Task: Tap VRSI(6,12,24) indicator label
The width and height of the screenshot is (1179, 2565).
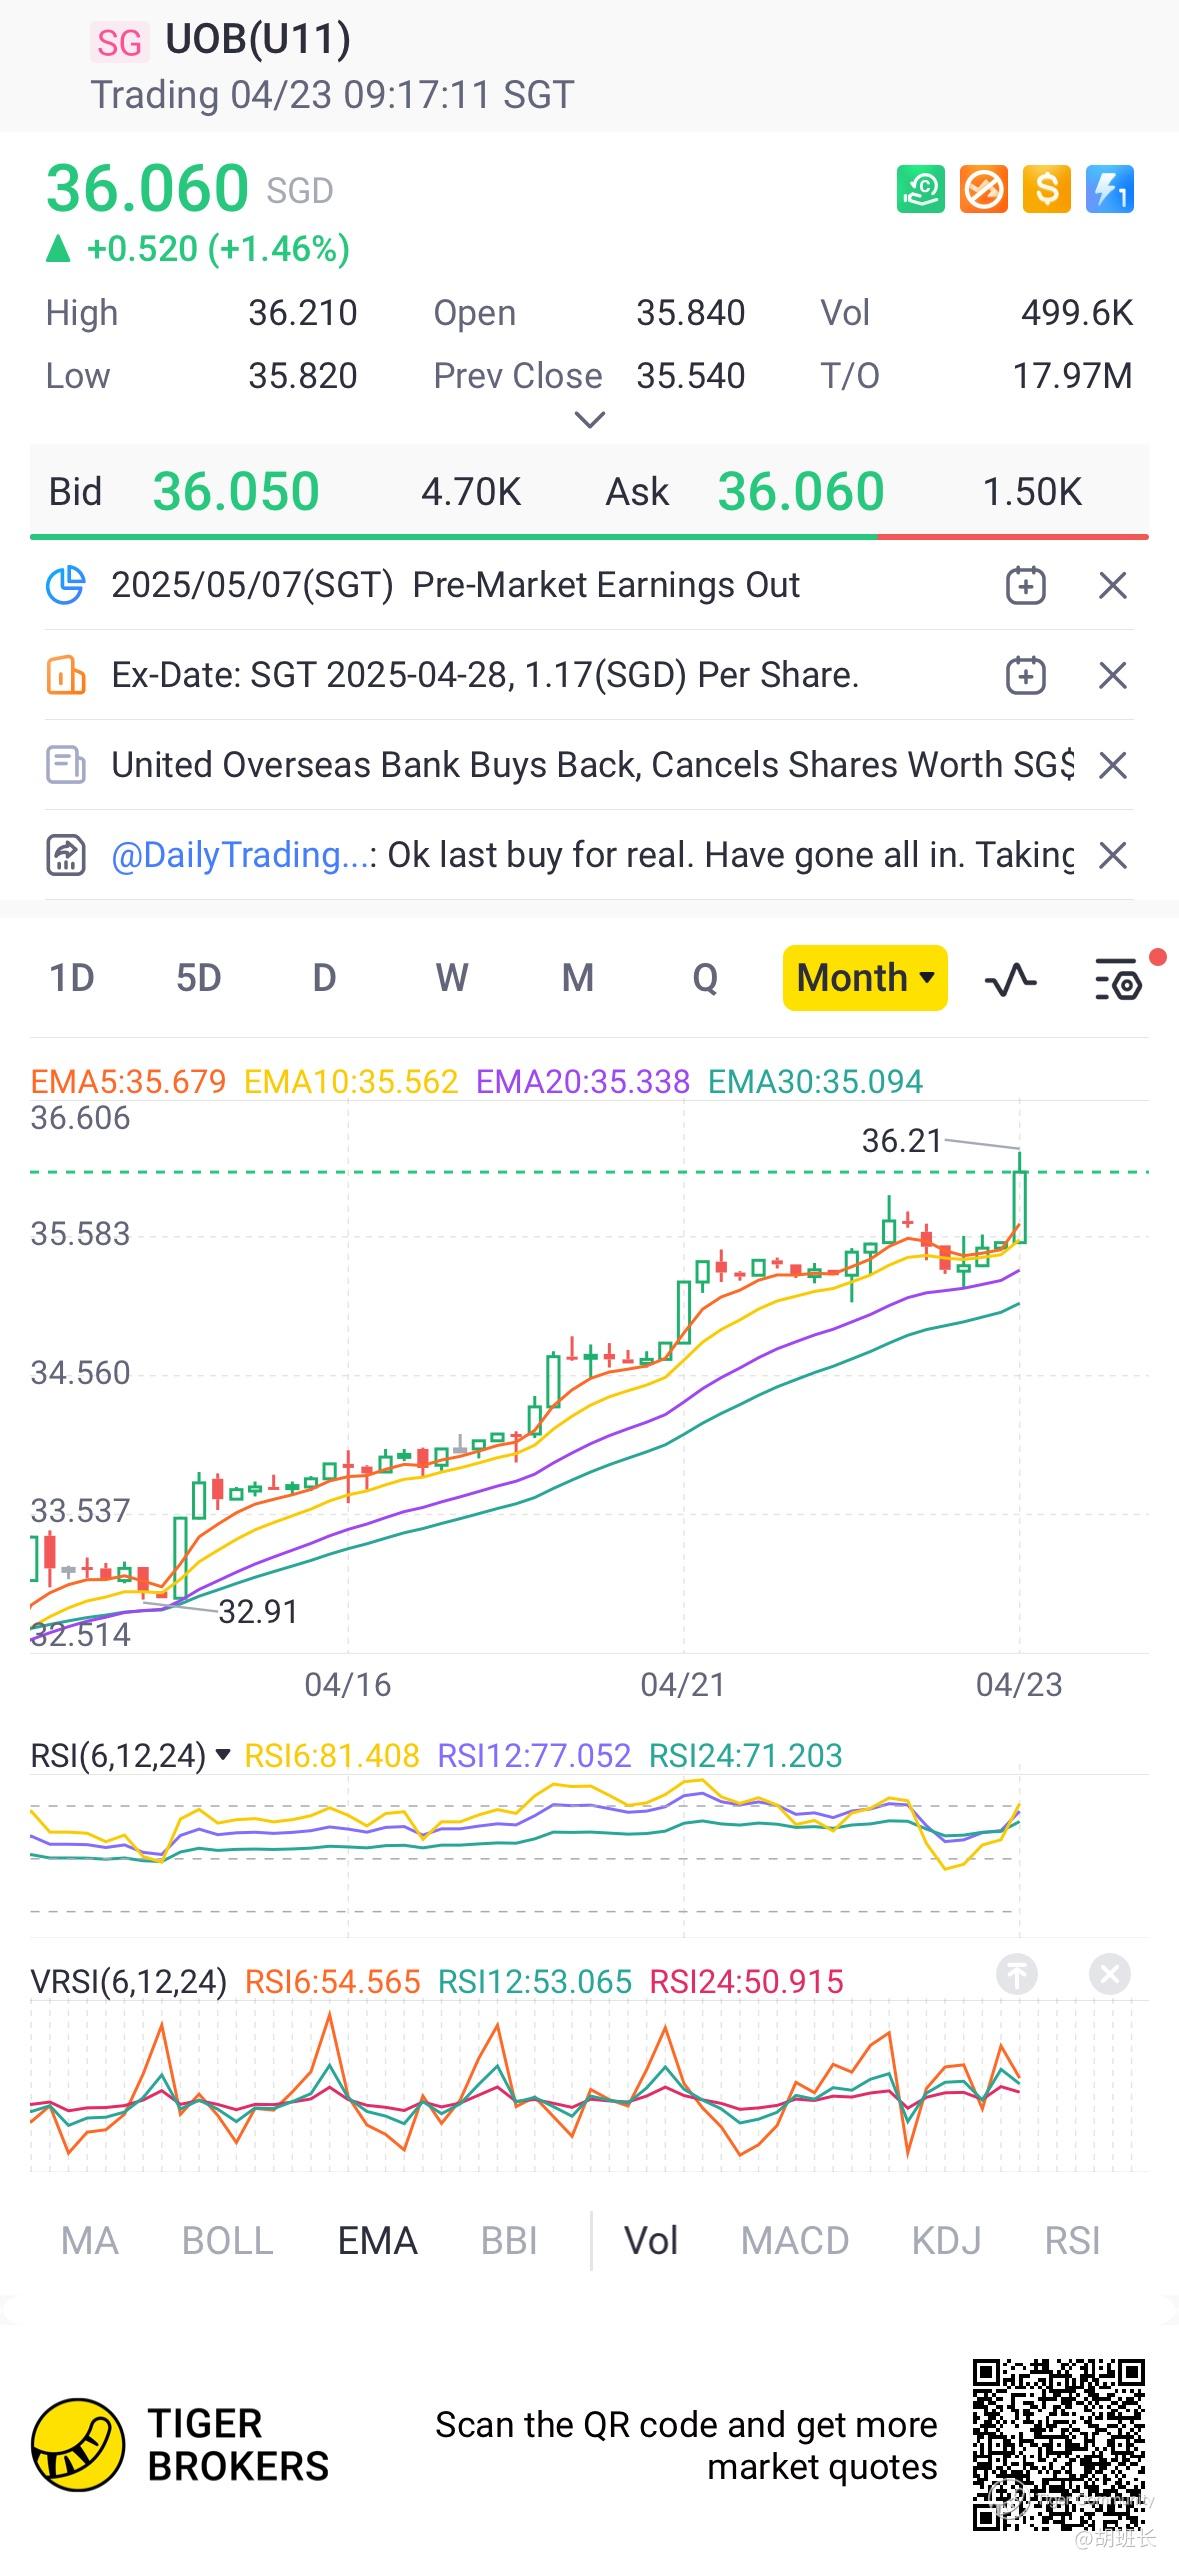Action: click(129, 1981)
